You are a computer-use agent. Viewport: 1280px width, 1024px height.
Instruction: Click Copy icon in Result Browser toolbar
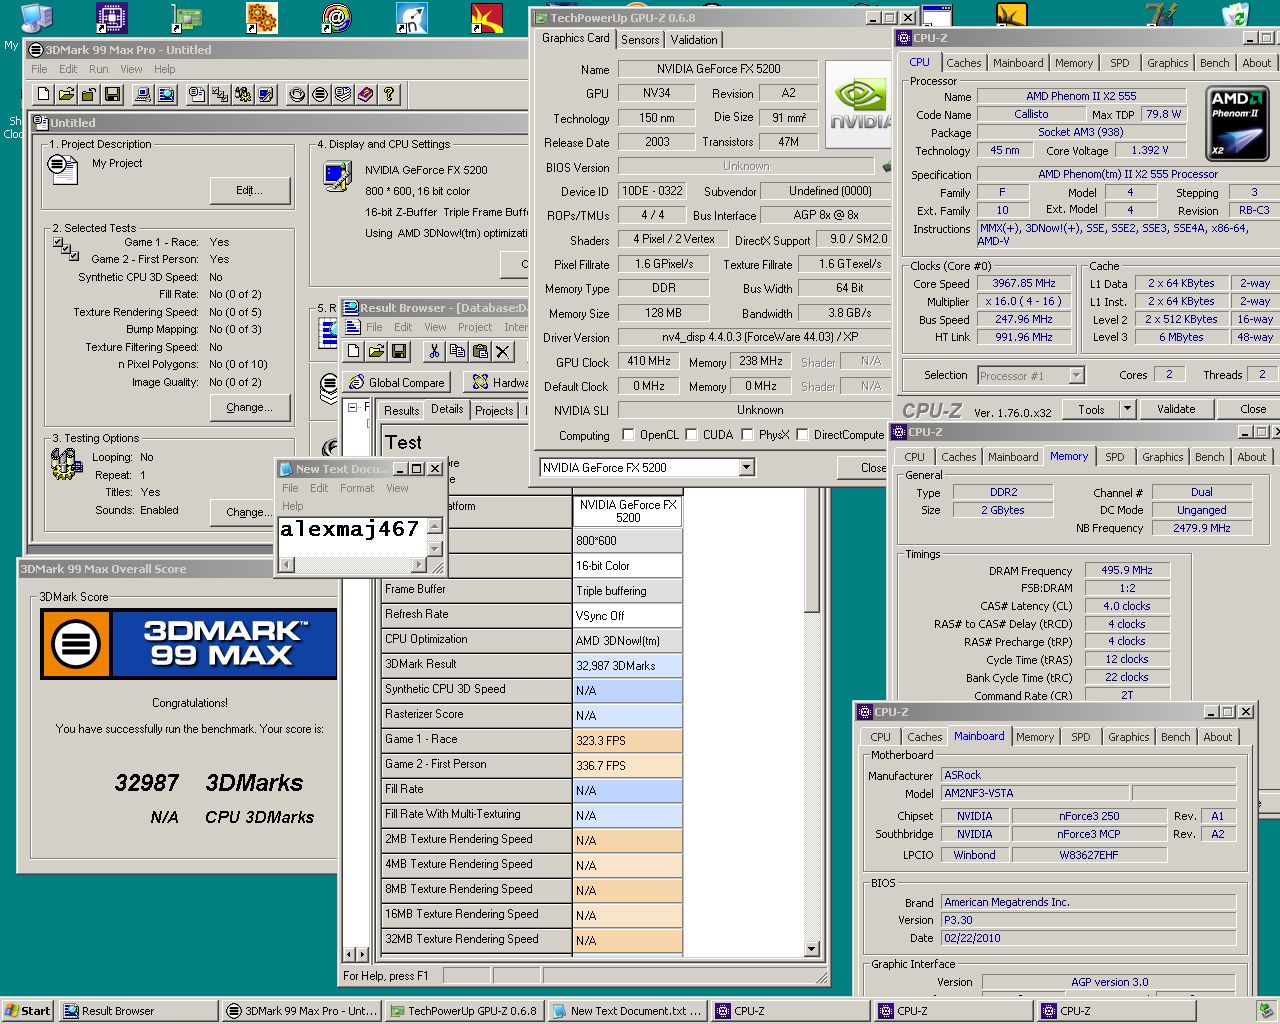(x=457, y=351)
